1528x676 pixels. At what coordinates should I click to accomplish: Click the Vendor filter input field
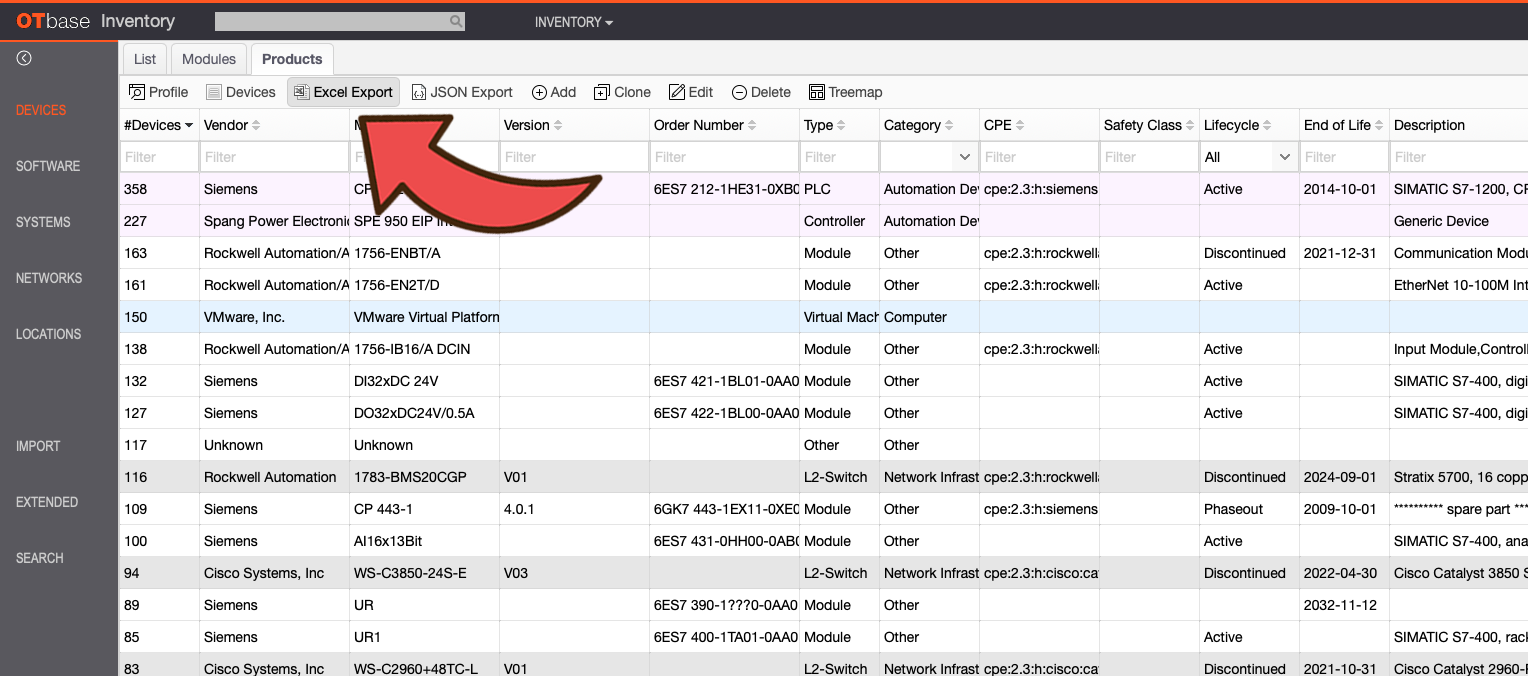click(x=274, y=157)
